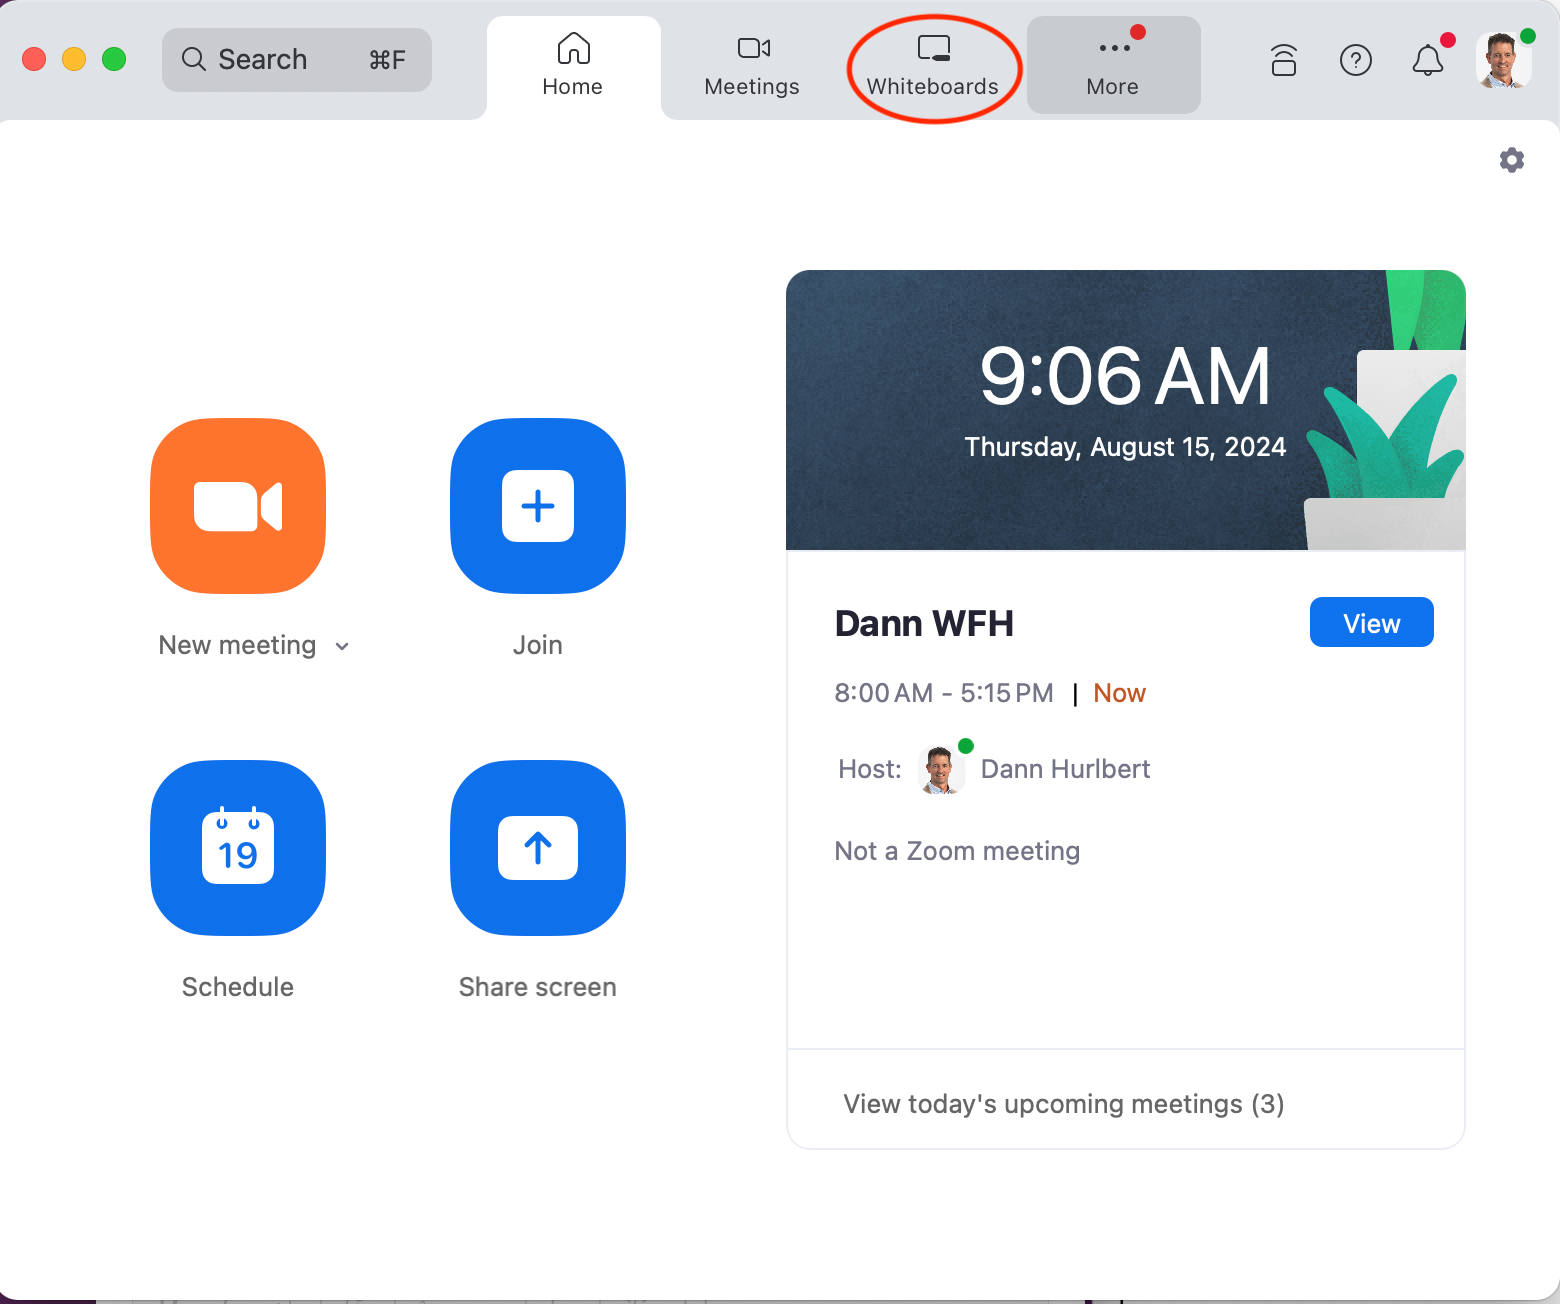Click the Zoom Rooms pairing icon
The width and height of the screenshot is (1560, 1304).
coord(1284,60)
